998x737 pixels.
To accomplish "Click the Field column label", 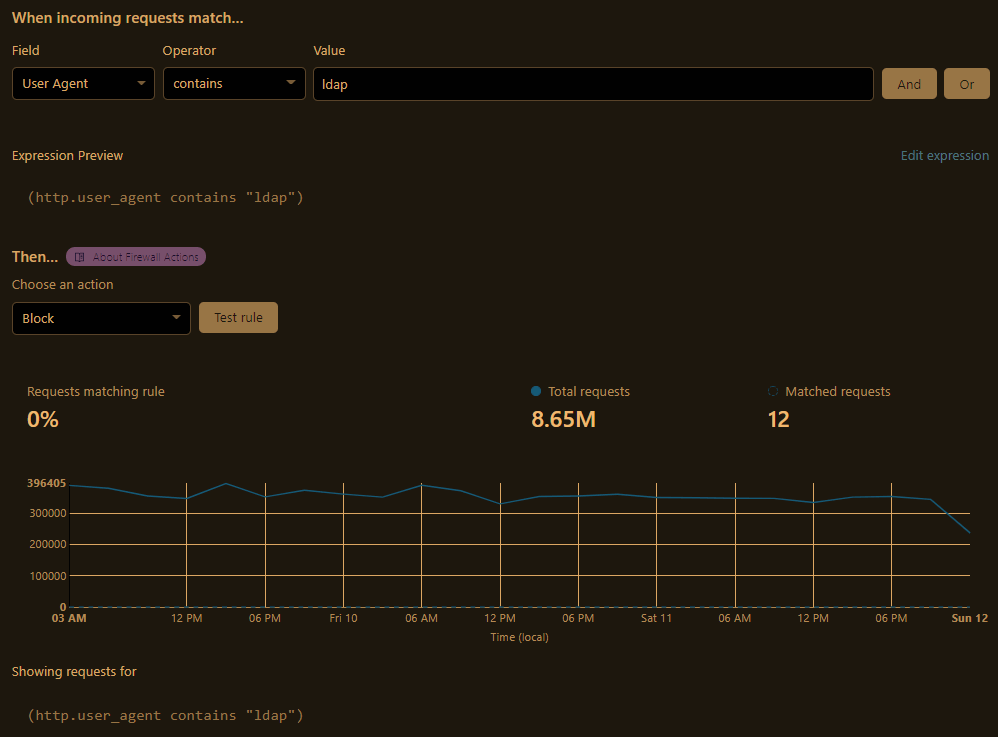I will click(25, 50).
